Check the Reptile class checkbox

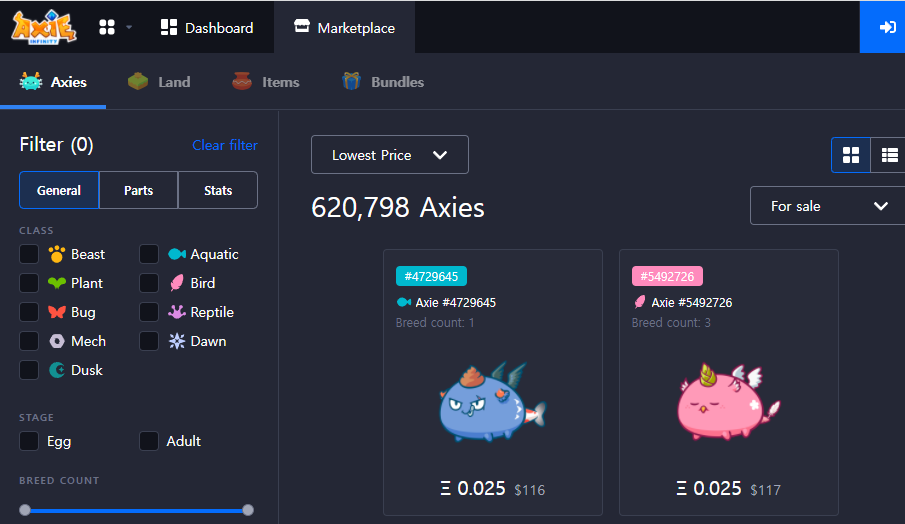click(x=149, y=312)
